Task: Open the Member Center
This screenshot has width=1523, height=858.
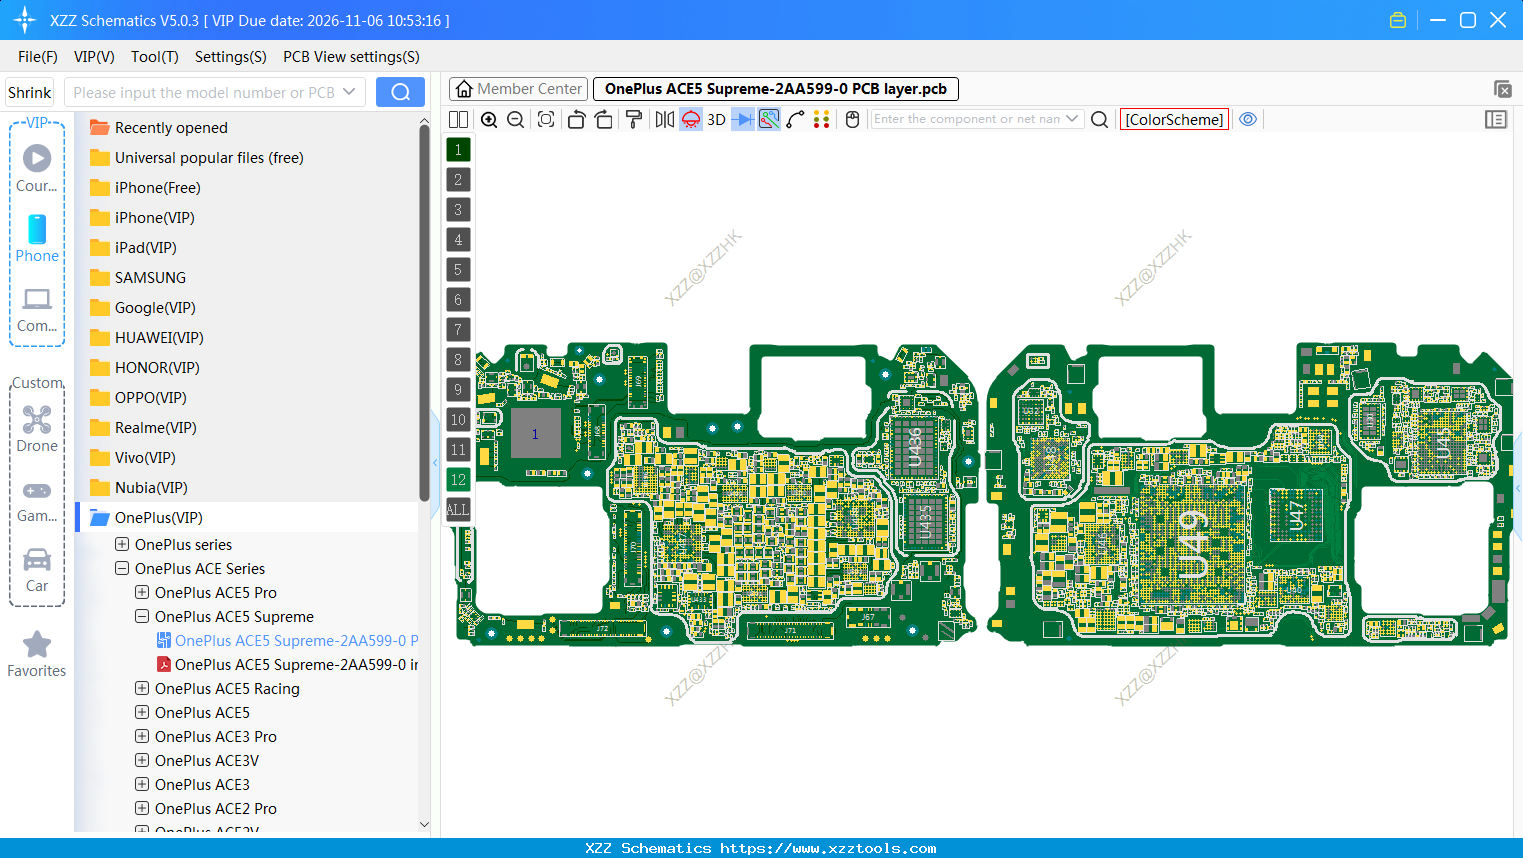Action: [518, 88]
